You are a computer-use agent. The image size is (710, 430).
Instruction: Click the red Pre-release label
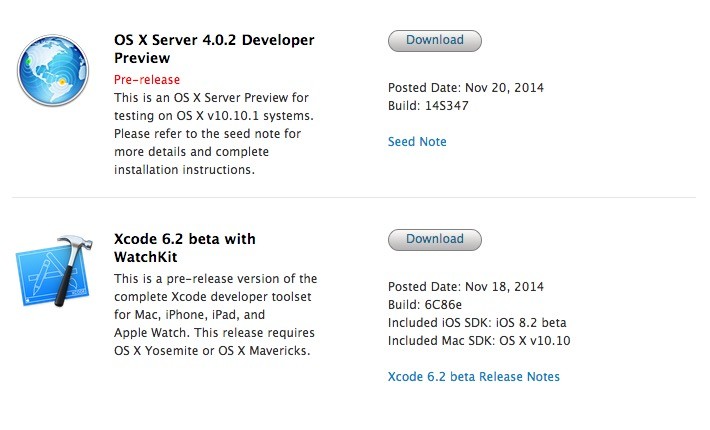[147, 80]
